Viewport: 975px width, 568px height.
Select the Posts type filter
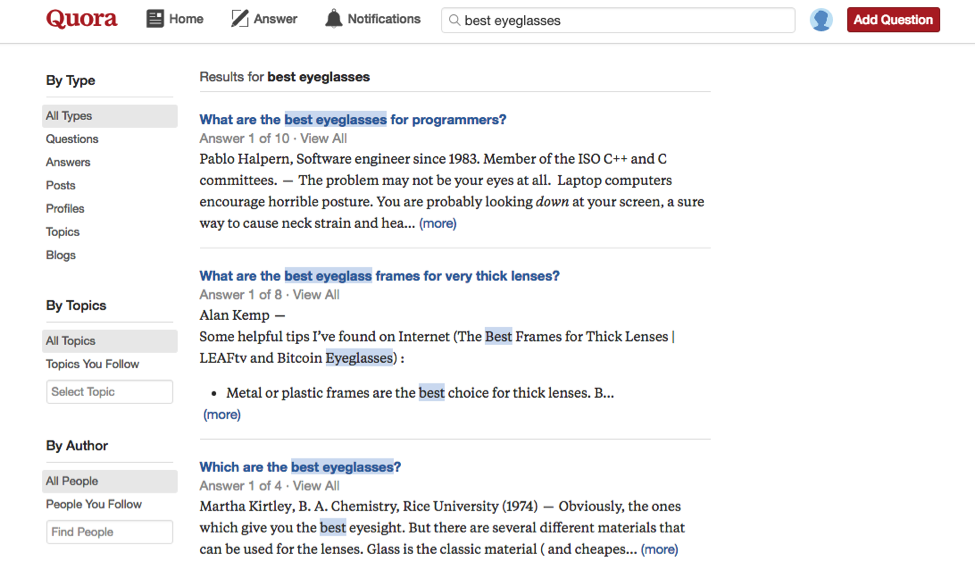pyautogui.click(x=61, y=185)
